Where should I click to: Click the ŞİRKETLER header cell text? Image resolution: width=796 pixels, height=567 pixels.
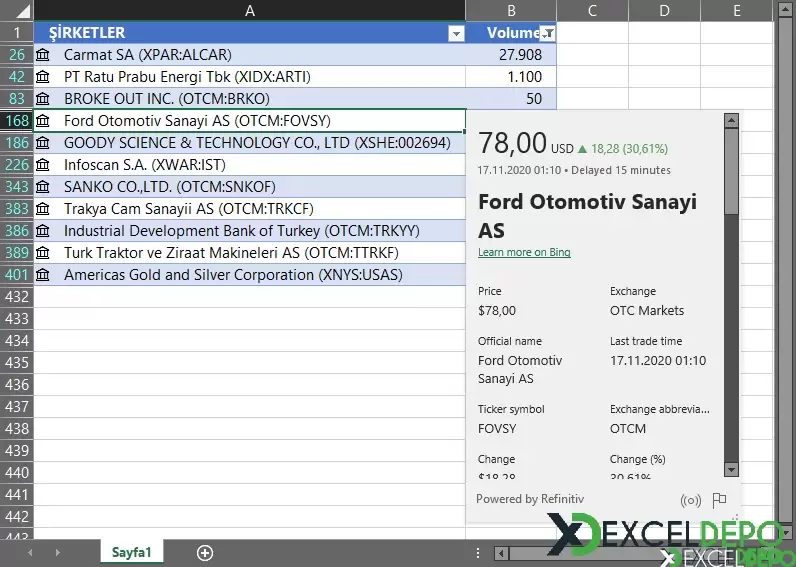[x=87, y=32]
